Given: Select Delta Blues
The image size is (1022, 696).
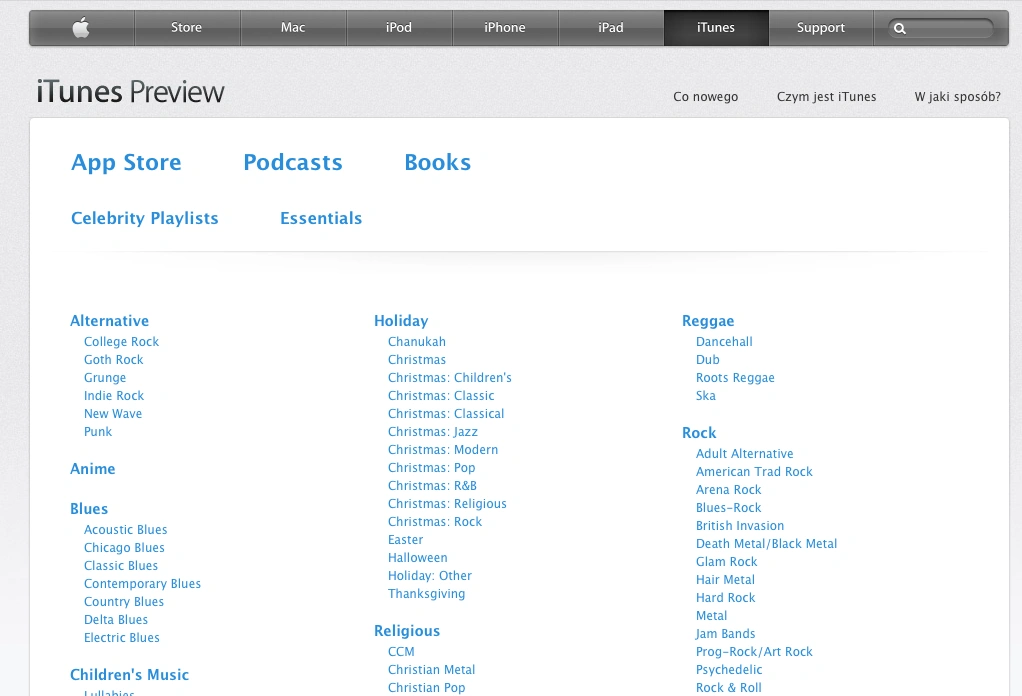Looking at the screenshot, I should (116, 620).
